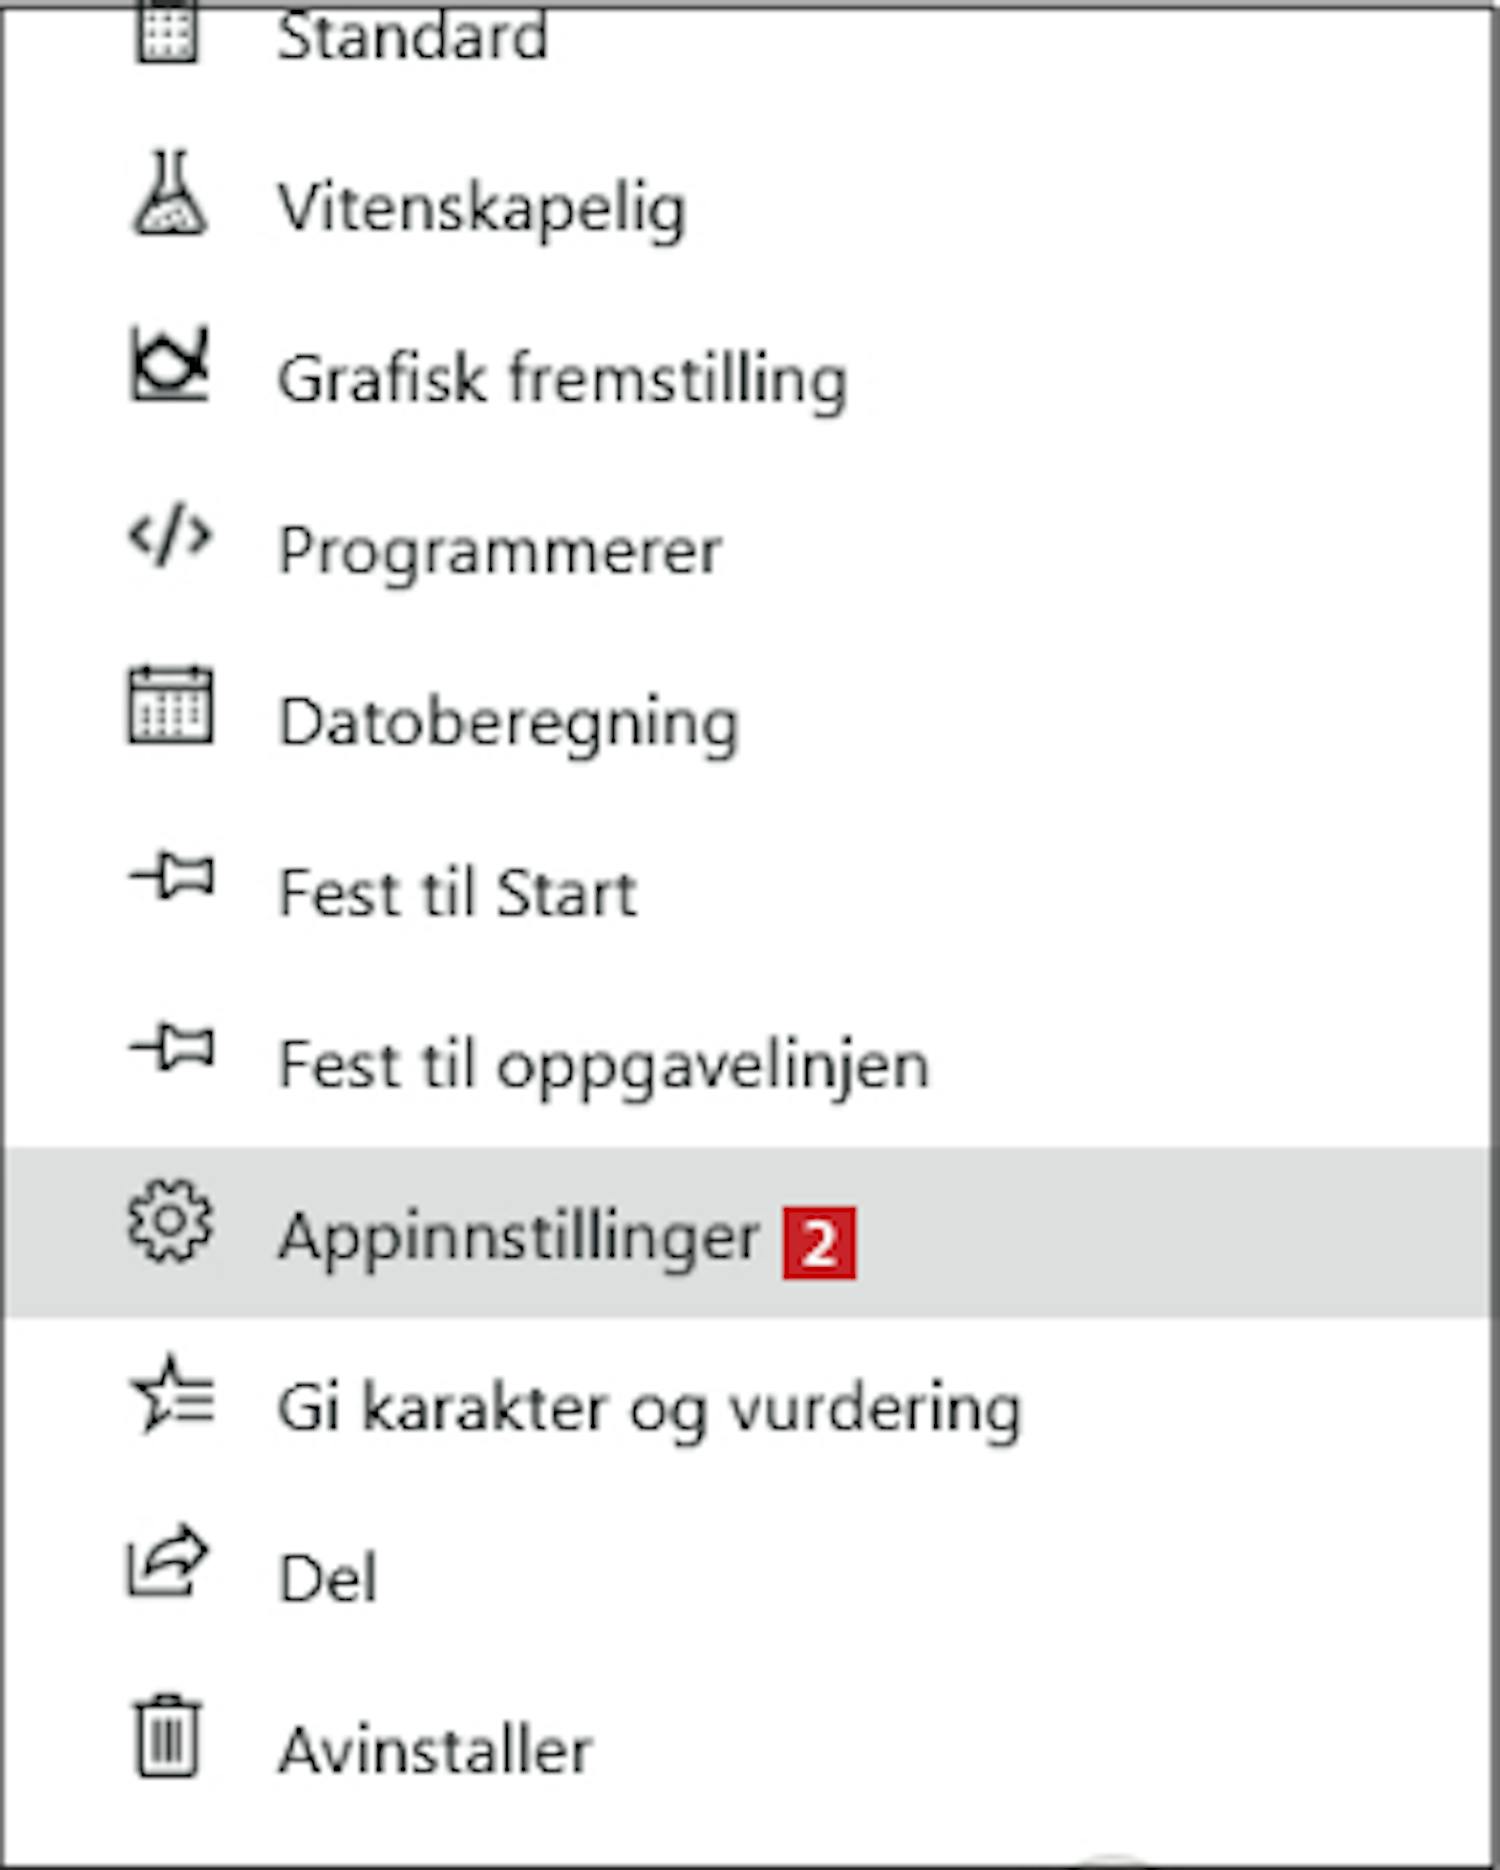This screenshot has height=1870, width=1500.
Task: Switch to Vitenskapelig mode
Action: (482, 208)
